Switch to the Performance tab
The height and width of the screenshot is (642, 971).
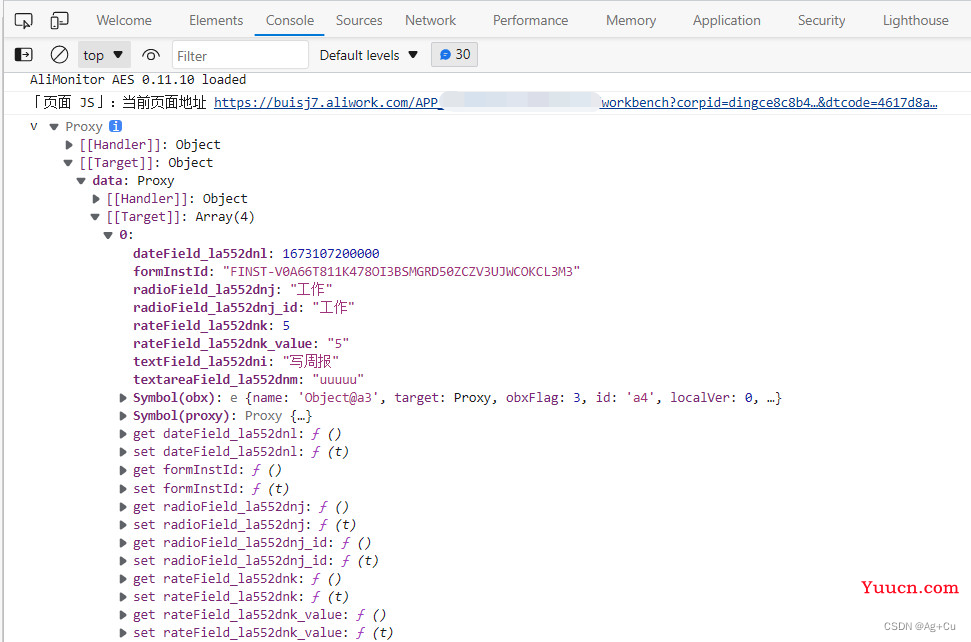point(531,20)
